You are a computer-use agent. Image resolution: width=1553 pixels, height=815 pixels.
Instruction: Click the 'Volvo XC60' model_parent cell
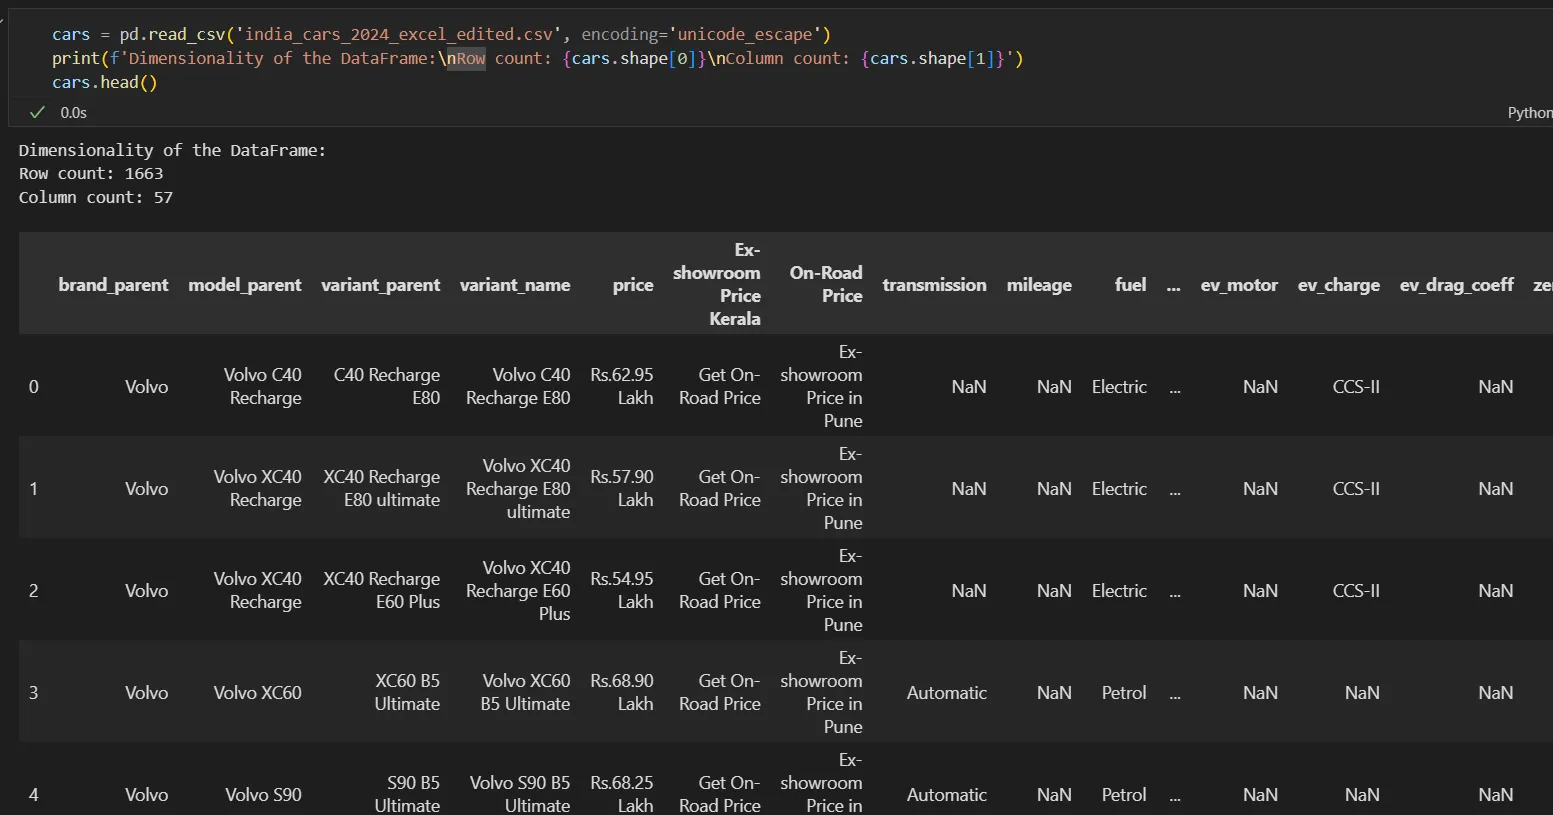click(257, 692)
